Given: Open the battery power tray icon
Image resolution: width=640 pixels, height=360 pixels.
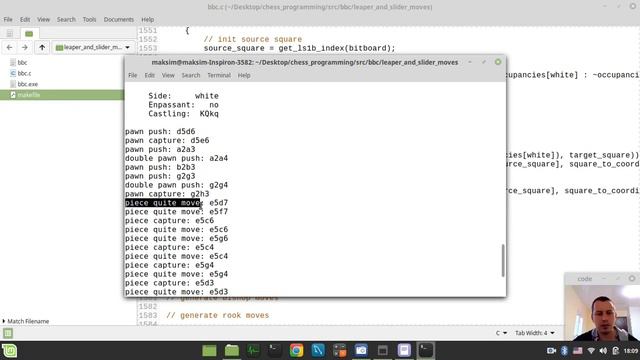Looking at the screenshot, I should point(616,351).
